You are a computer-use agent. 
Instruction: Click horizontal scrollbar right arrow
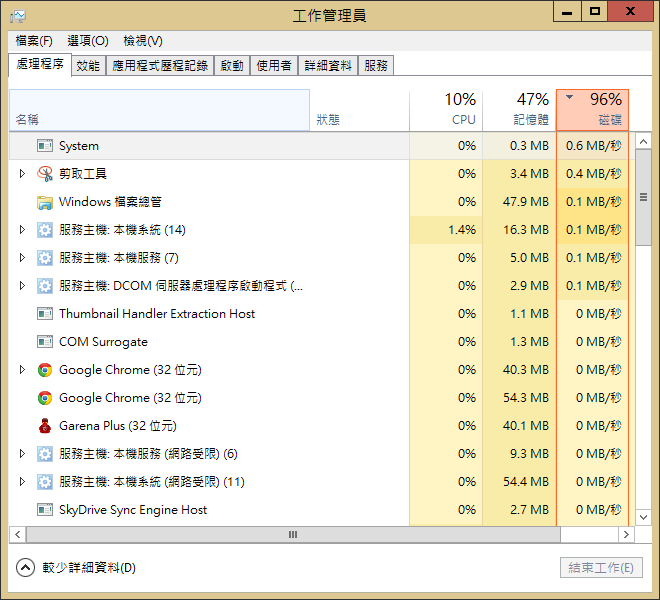click(626, 534)
